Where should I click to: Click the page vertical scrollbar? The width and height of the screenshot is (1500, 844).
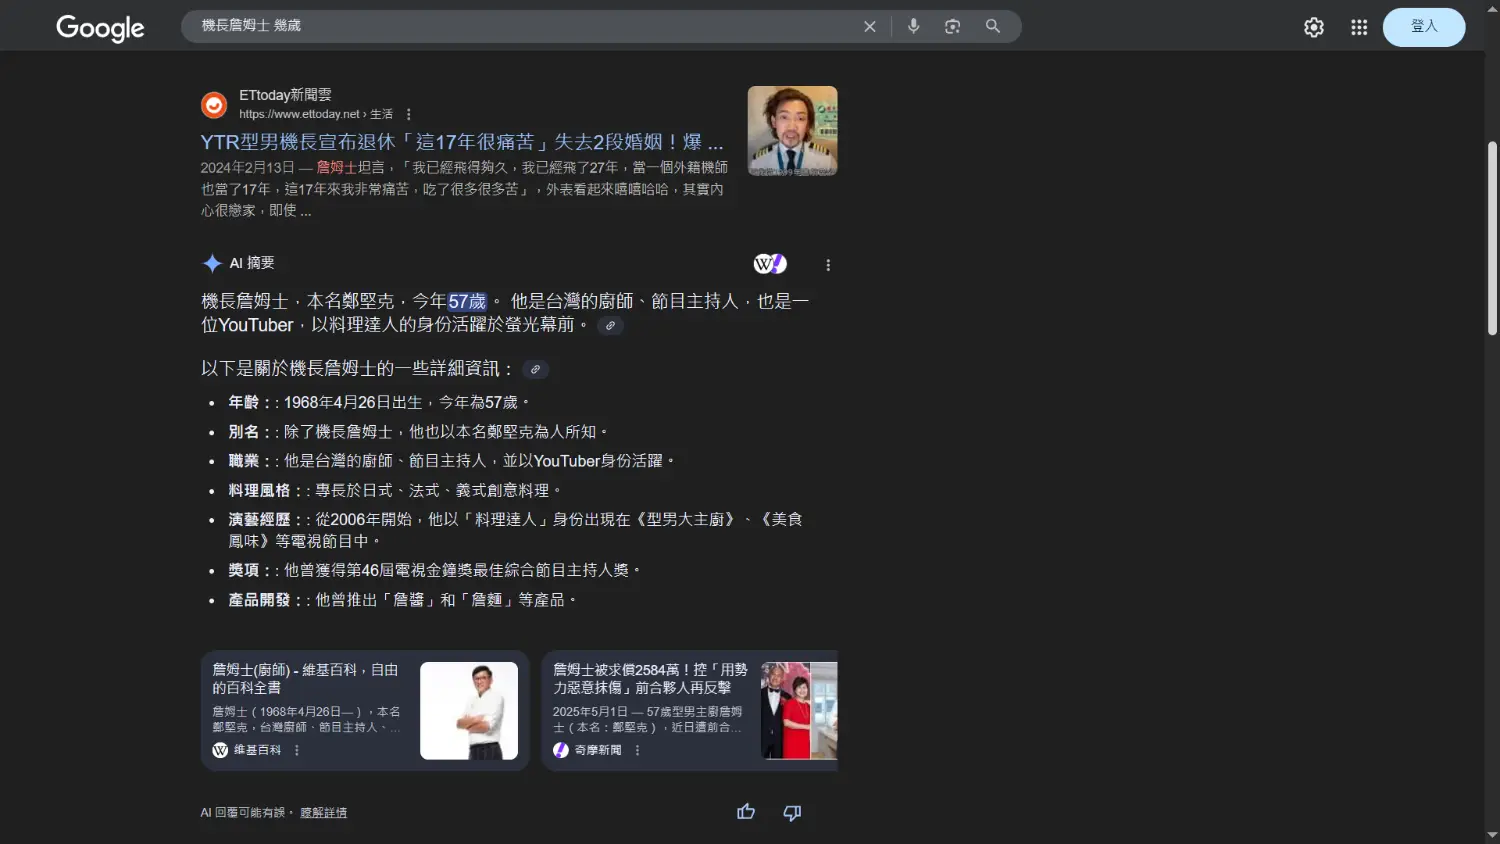pyautogui.click(x=1492, y=240)
